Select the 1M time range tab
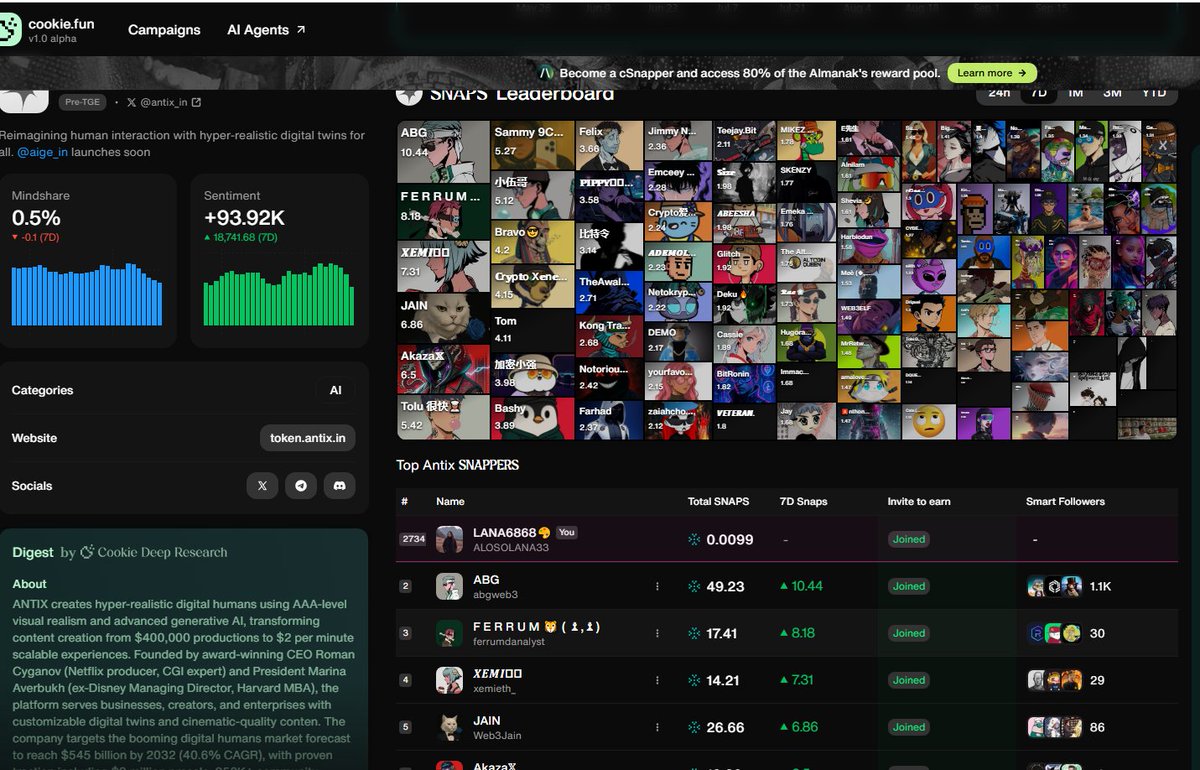This screenshot has height=770, width=1200. tap(1076, 92)
